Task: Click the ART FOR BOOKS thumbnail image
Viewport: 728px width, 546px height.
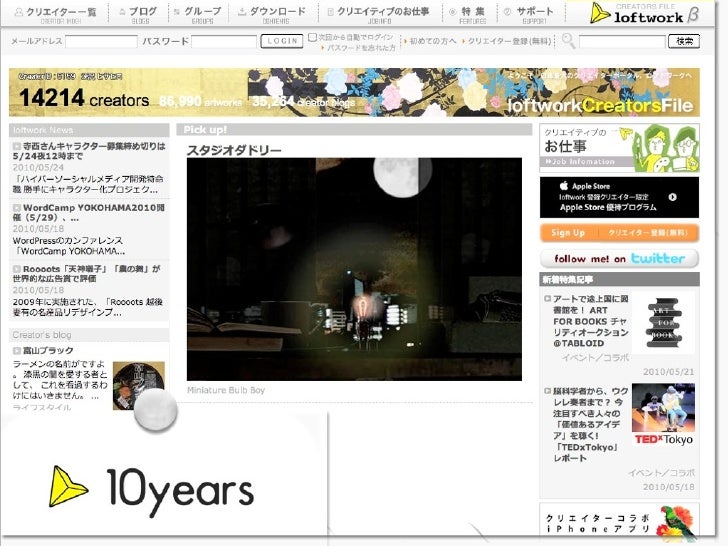Action: coord(663,323)
